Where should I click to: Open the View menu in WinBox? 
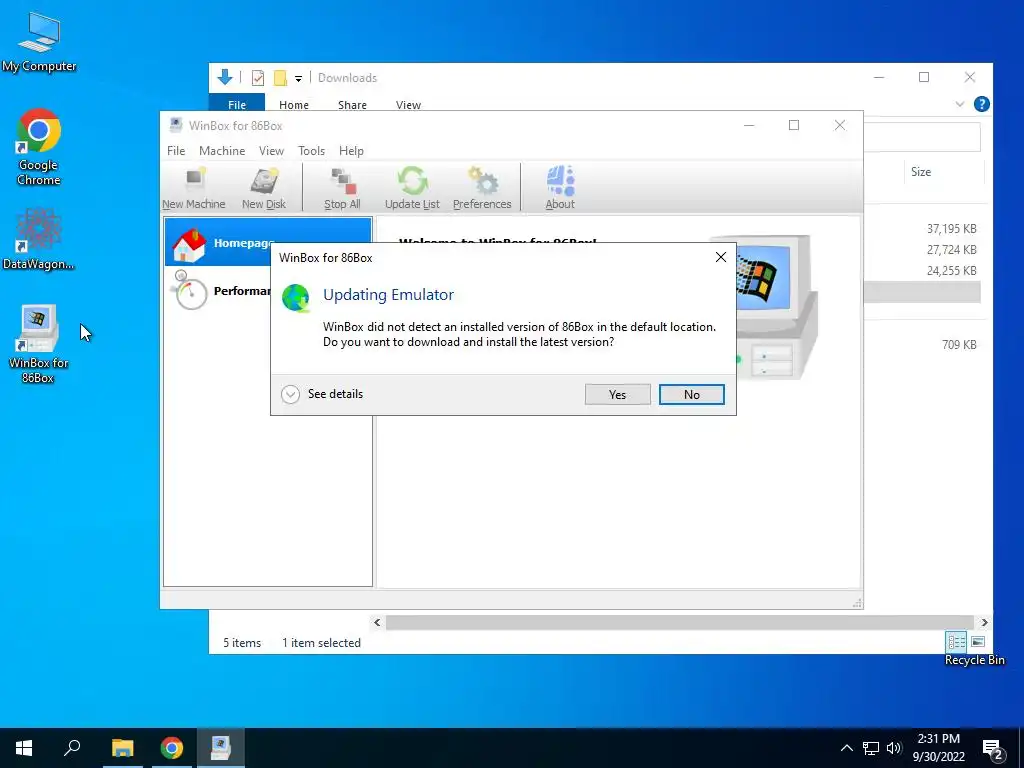click(x=271, y=151)
